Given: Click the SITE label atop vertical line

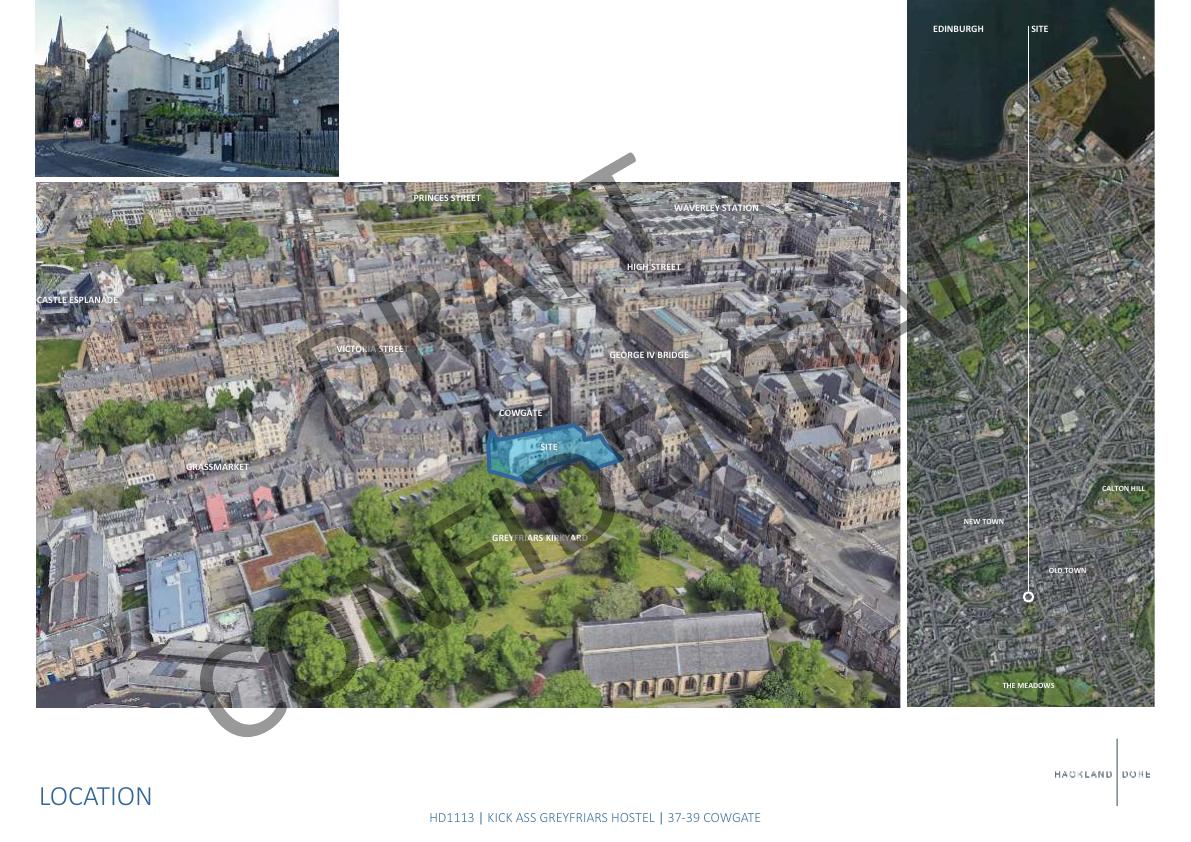Looking at the screenshot, I should click(1039, 29).
